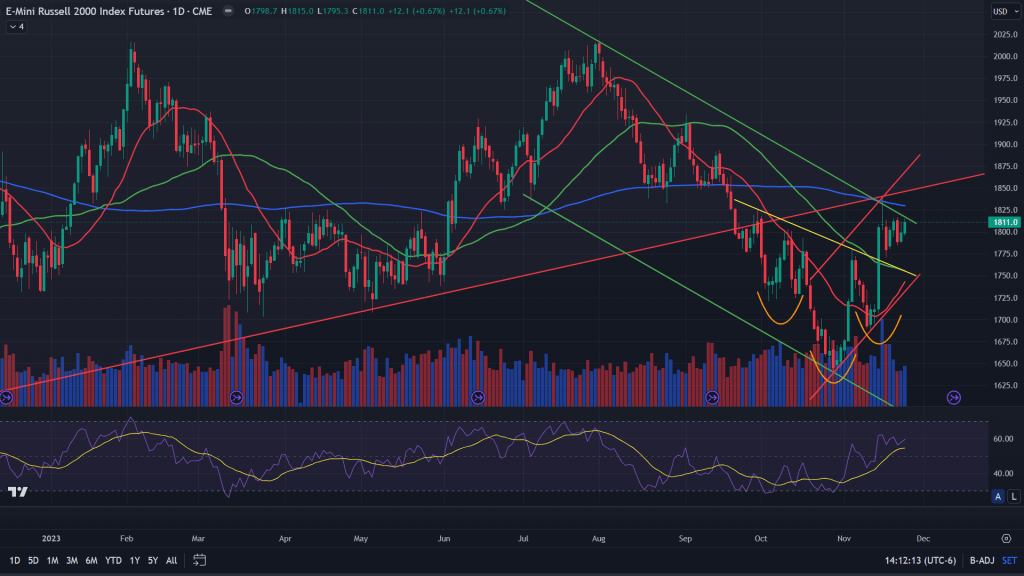Click the rollover marker near June
1024x576 pixels.
pos(478,397)
